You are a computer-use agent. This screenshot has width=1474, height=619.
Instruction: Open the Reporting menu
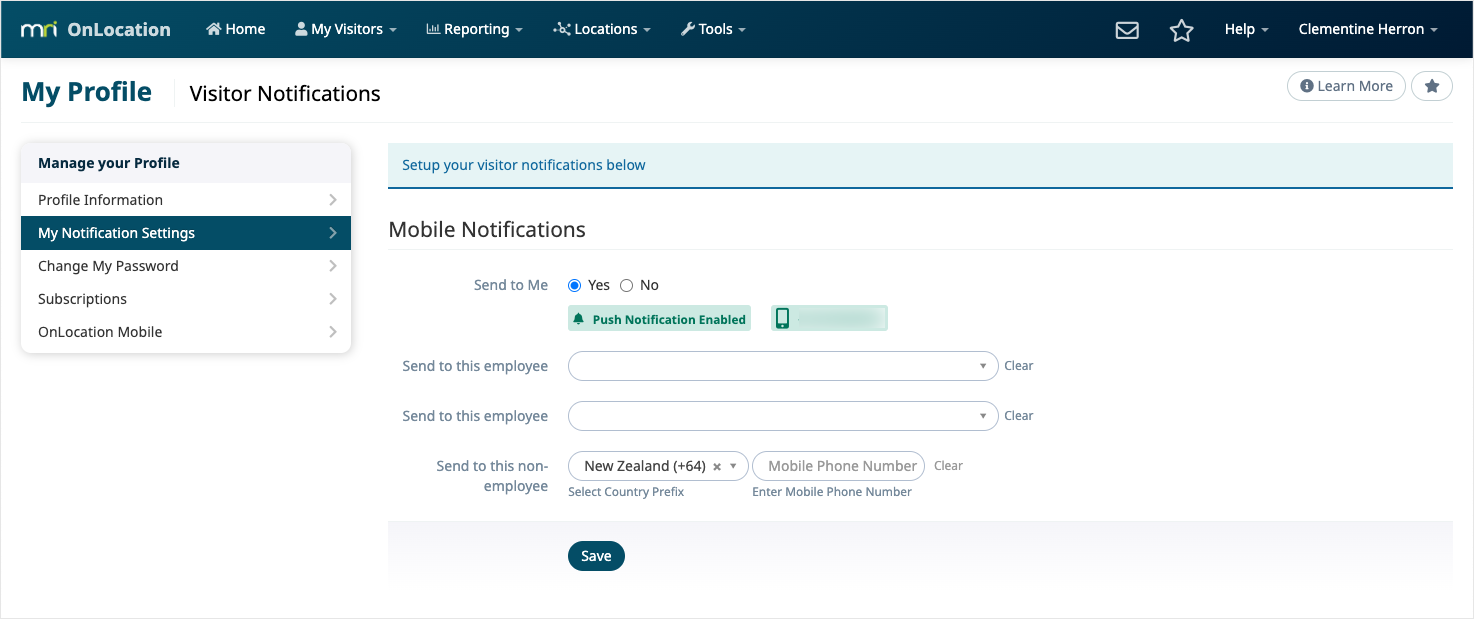pyautogui.click(x=474, y=29)
